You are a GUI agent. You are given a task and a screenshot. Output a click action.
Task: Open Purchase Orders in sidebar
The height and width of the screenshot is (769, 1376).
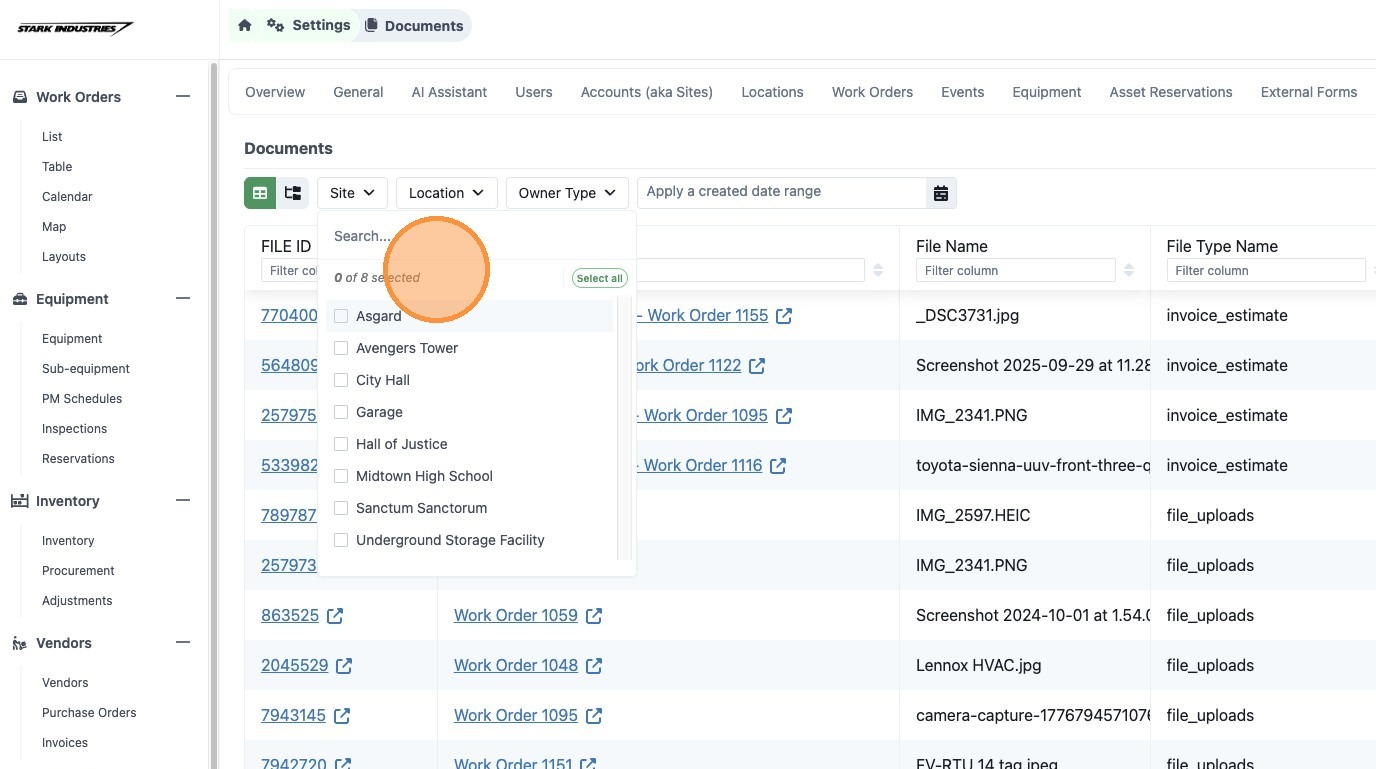pyautogui.click(x=89, y=713)
